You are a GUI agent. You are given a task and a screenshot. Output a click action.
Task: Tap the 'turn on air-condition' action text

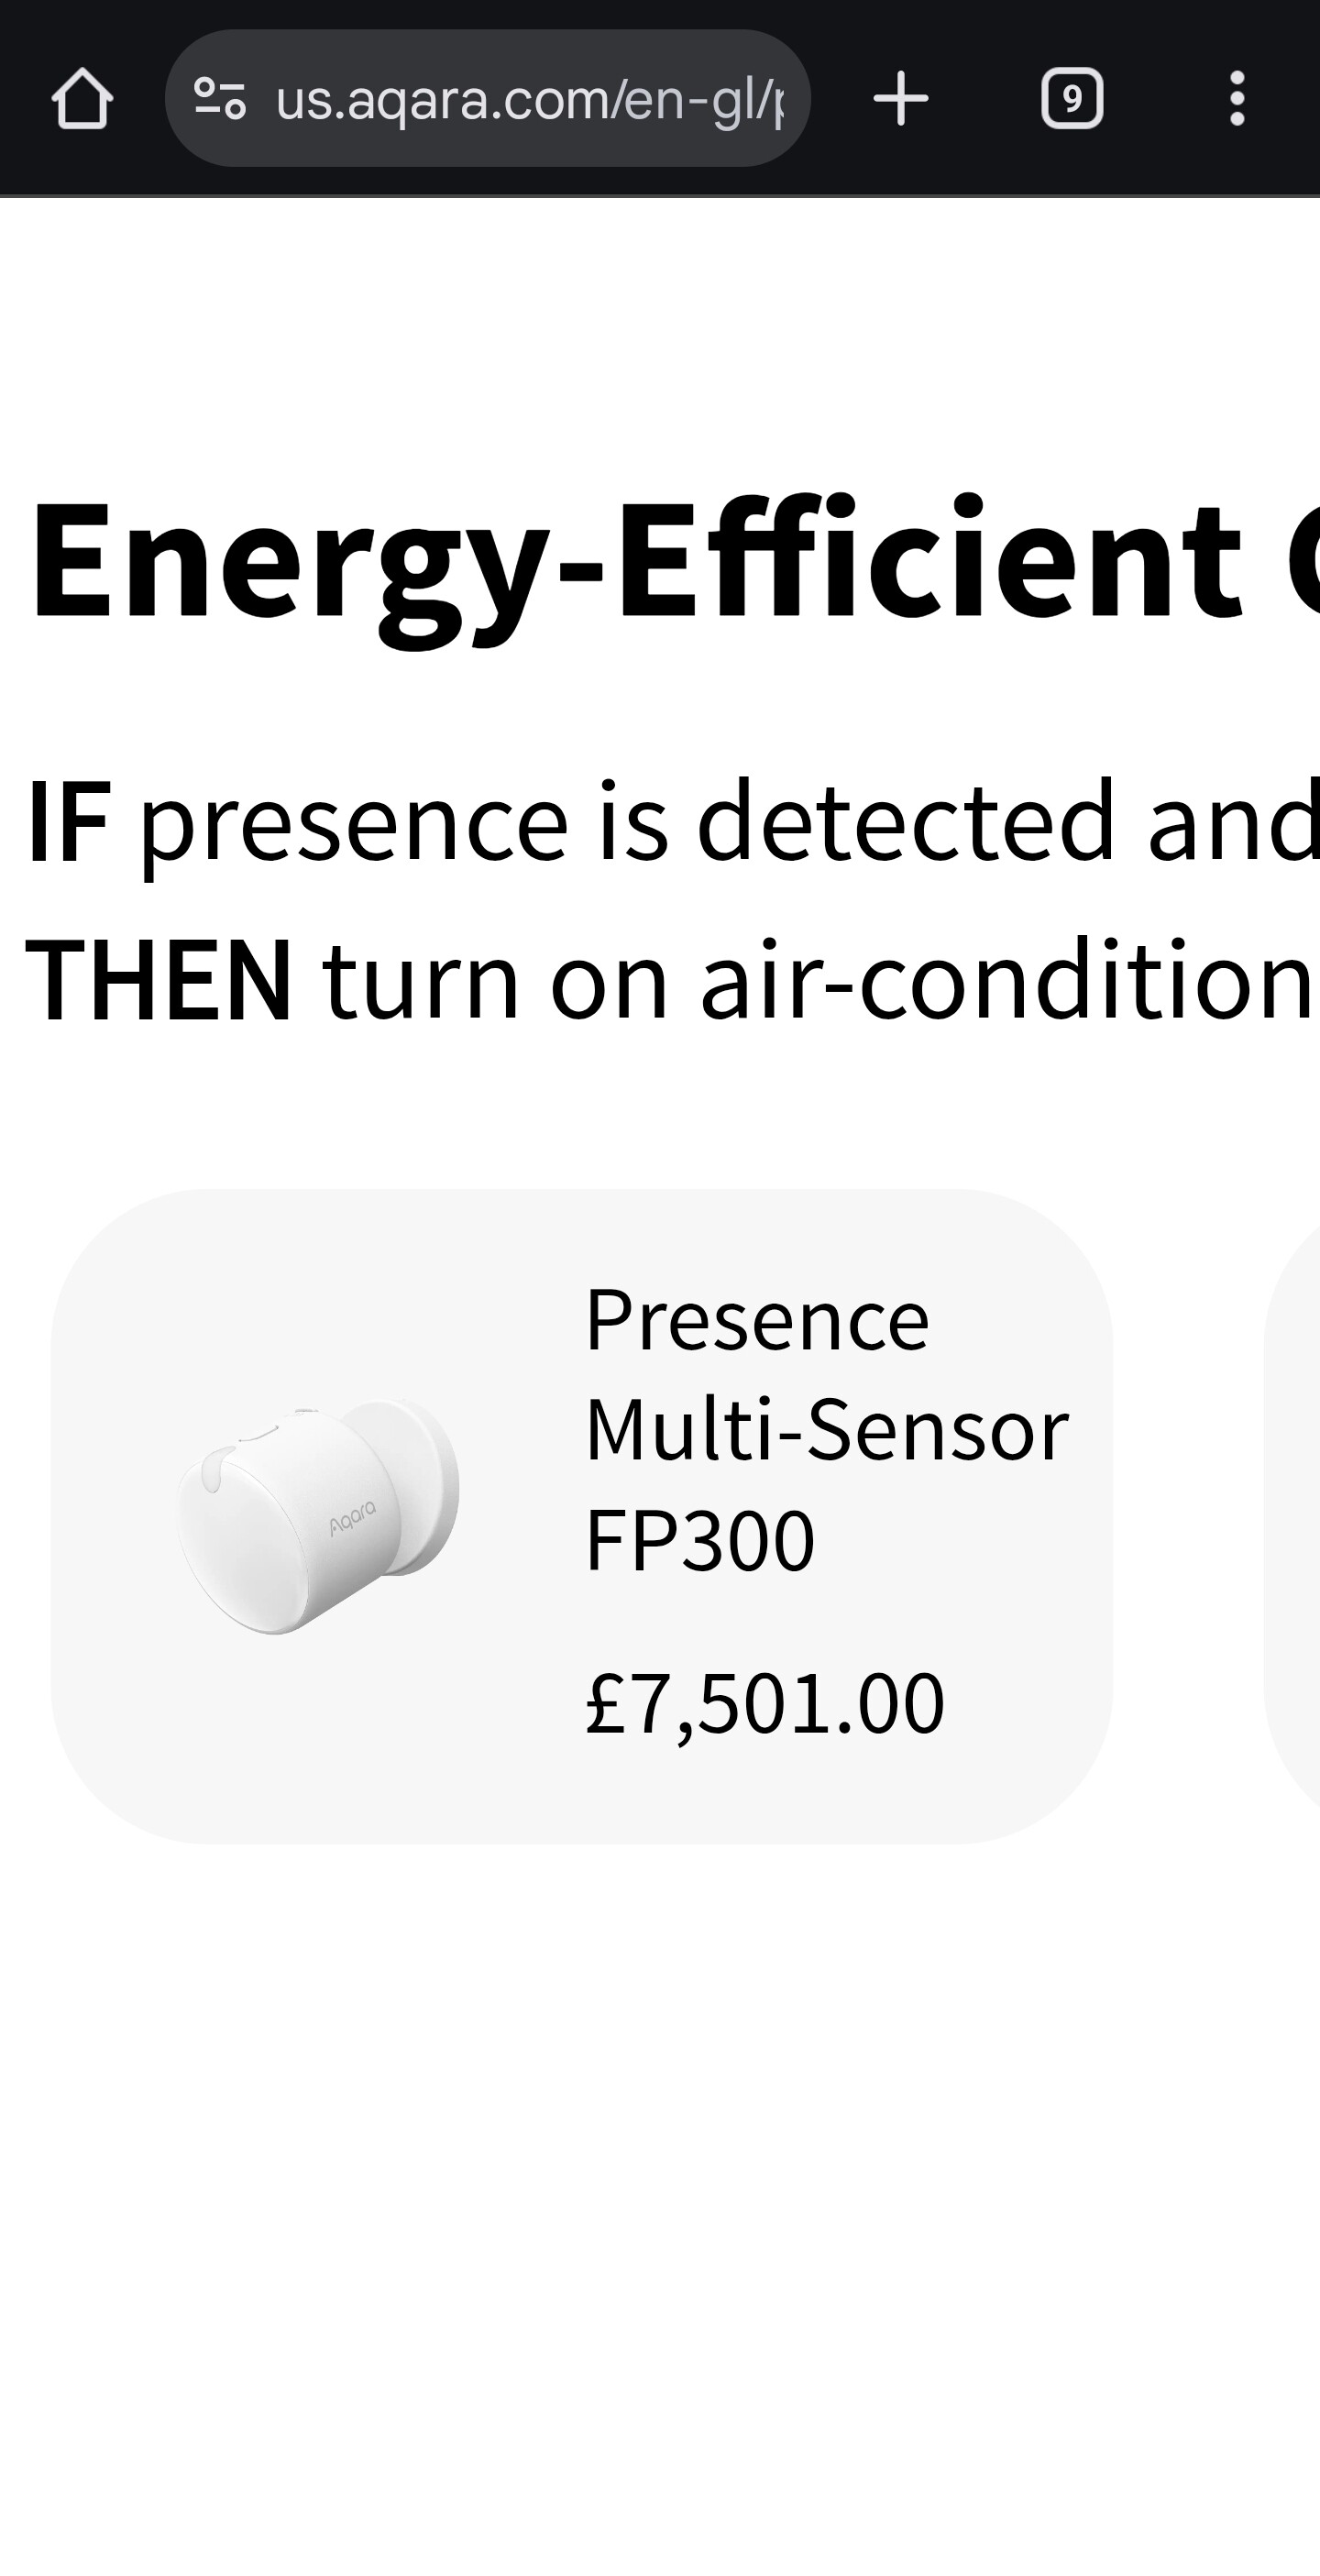(815, 982)
